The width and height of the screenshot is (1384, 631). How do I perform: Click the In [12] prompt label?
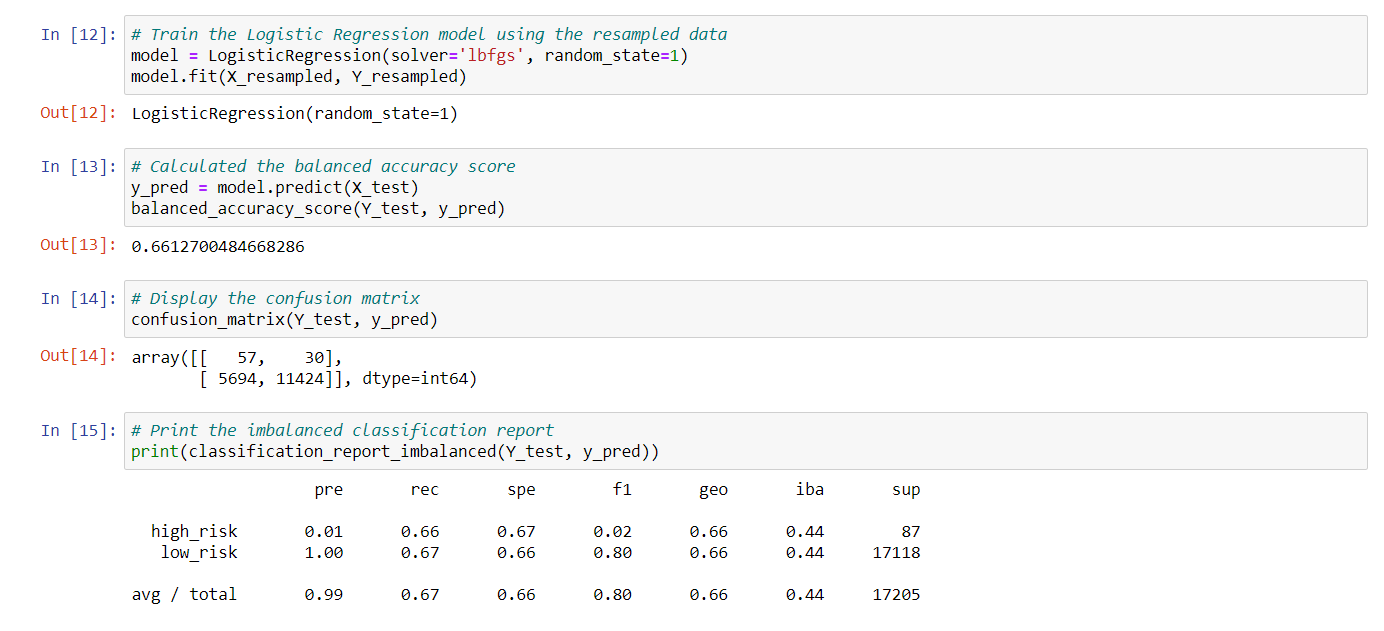click(x=78, y=34)
